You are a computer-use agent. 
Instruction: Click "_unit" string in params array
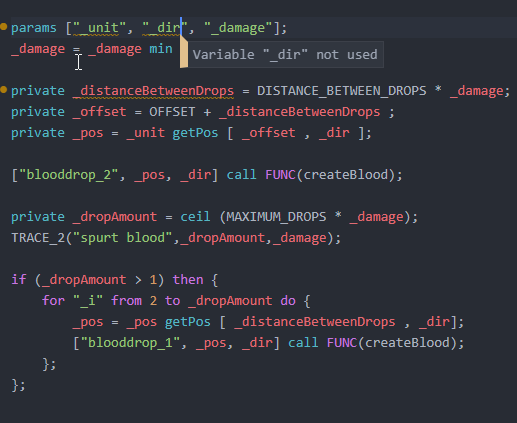point(100,28)
